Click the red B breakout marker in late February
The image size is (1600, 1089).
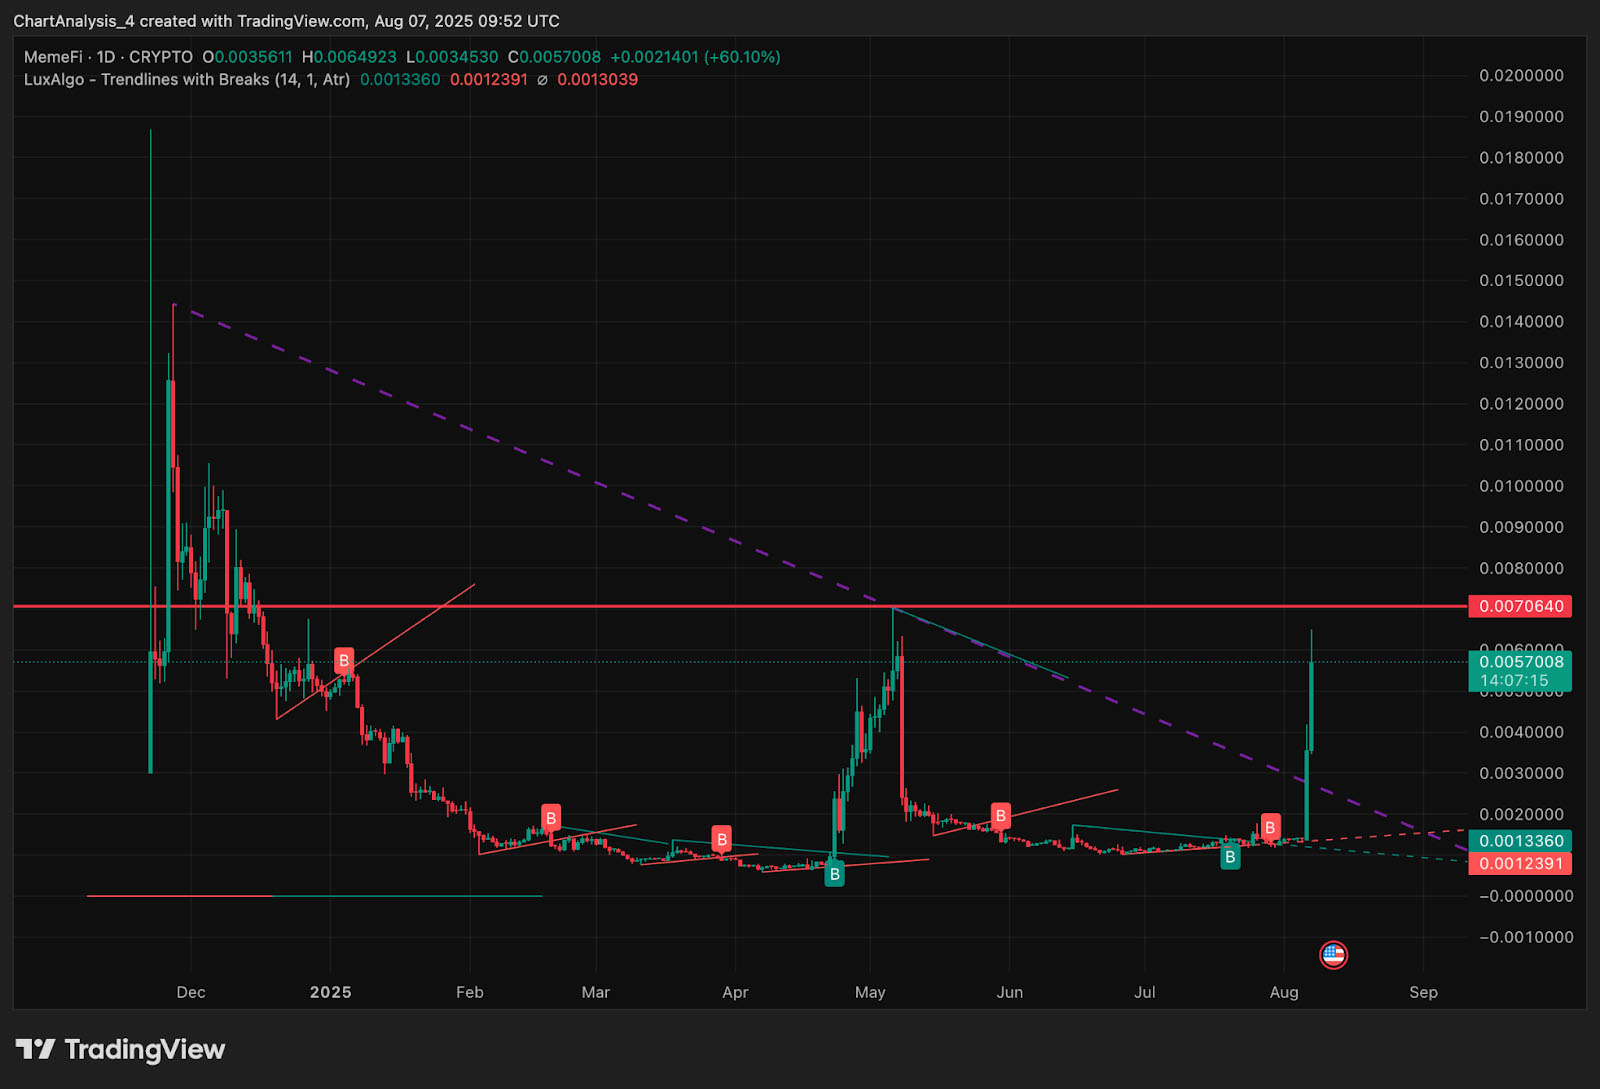(x=550, y=818)
